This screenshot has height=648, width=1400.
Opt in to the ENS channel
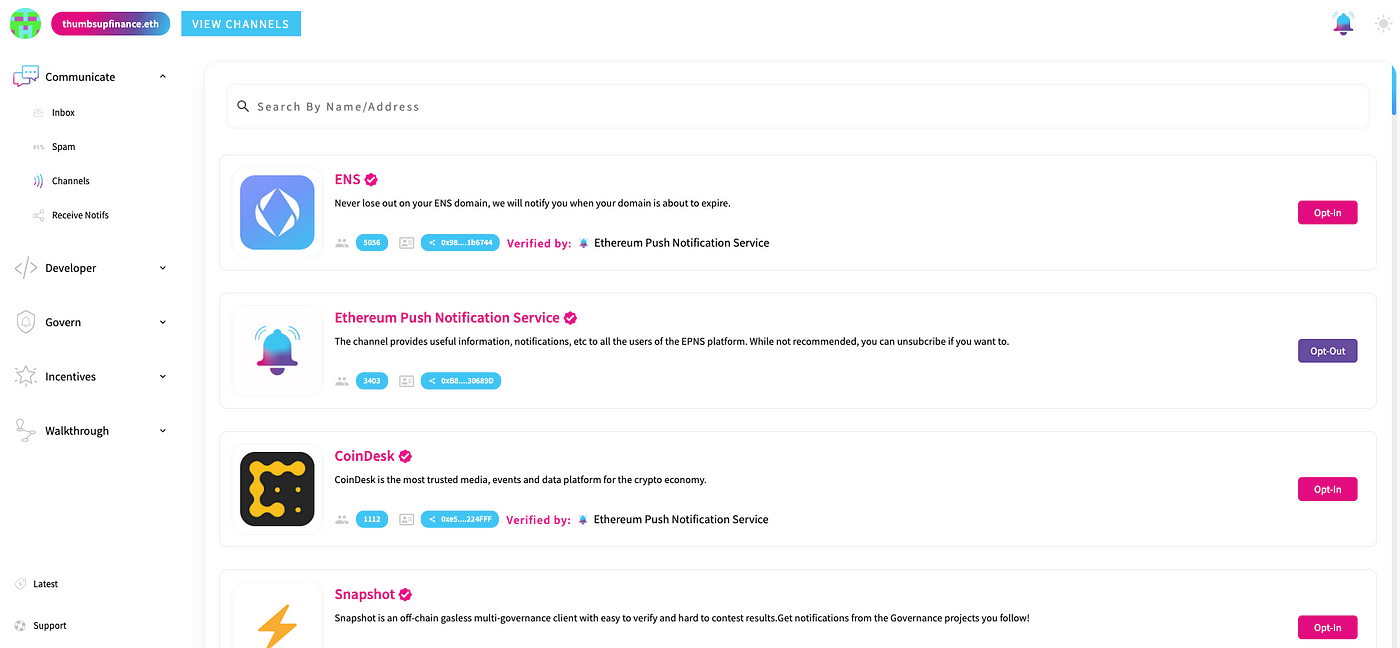point(1327,213)
